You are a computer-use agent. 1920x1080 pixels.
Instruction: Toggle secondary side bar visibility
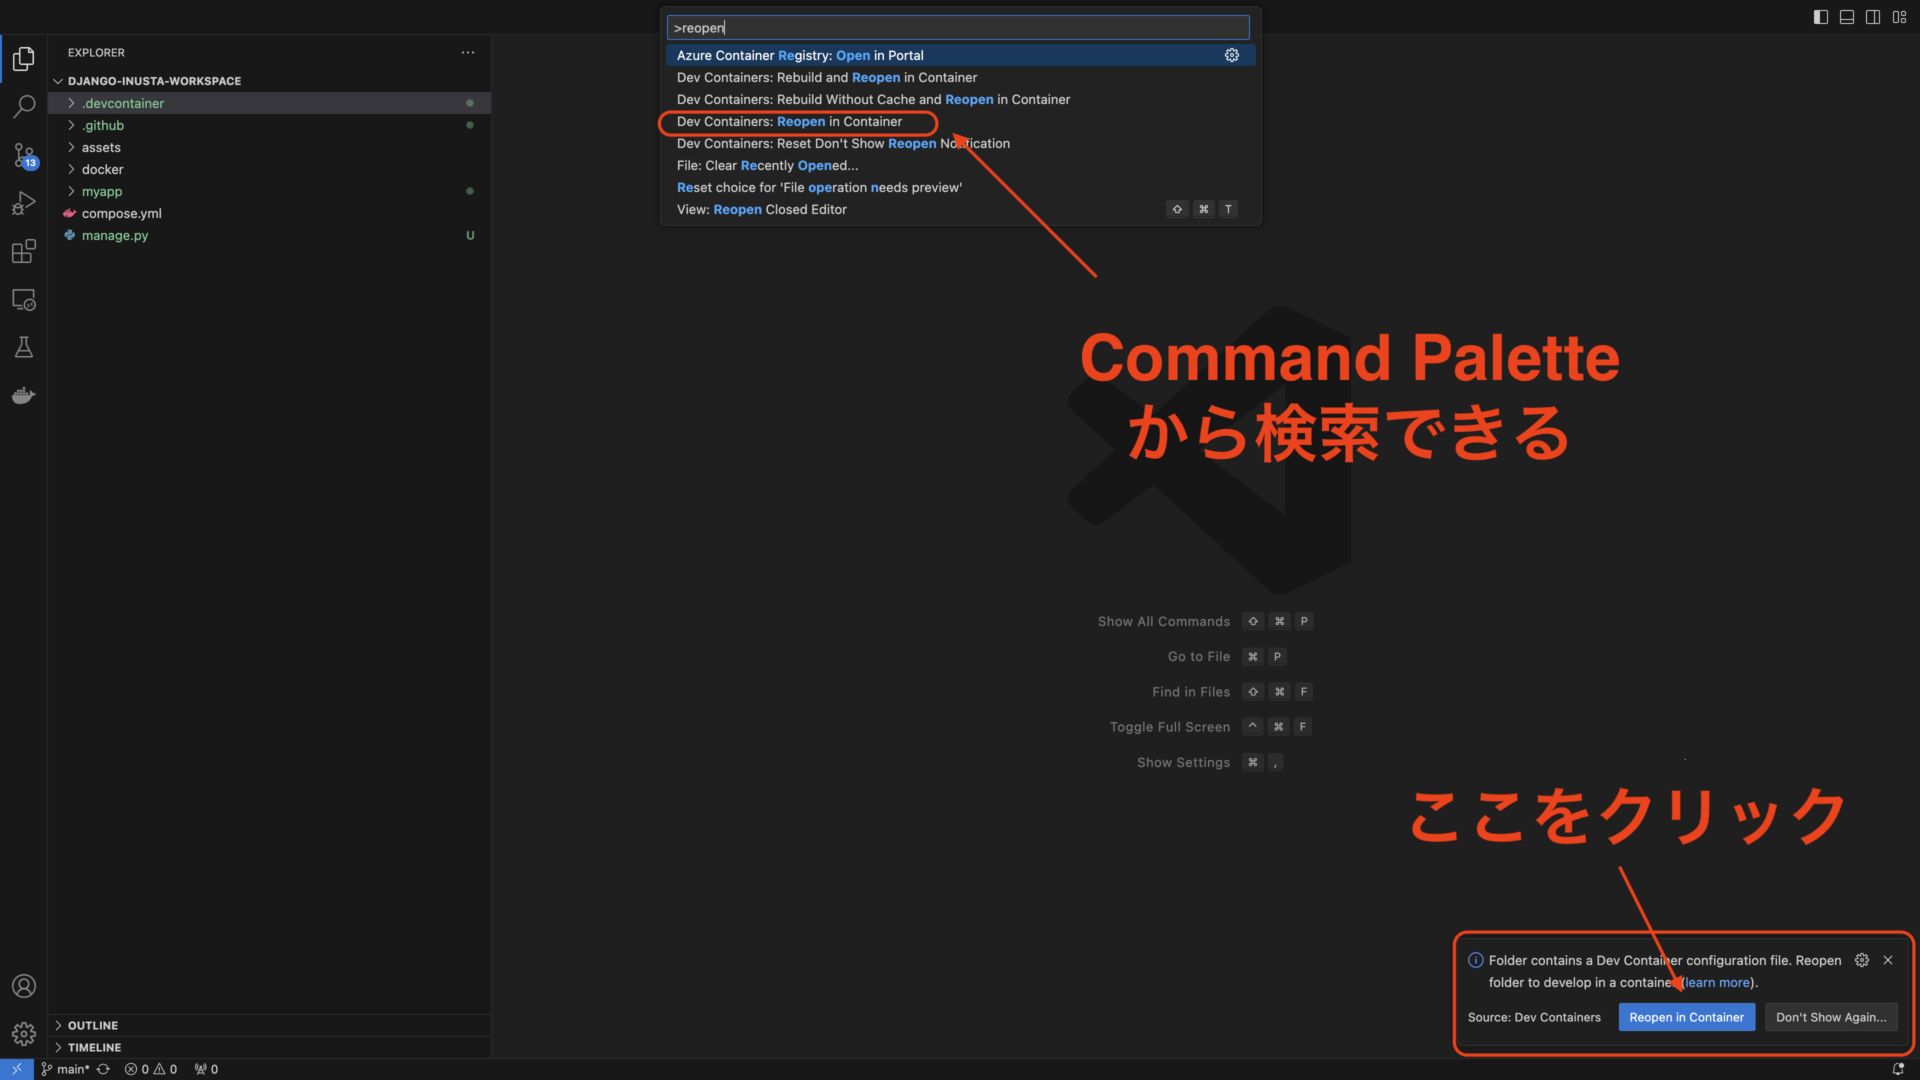[x=1873, y=17]
